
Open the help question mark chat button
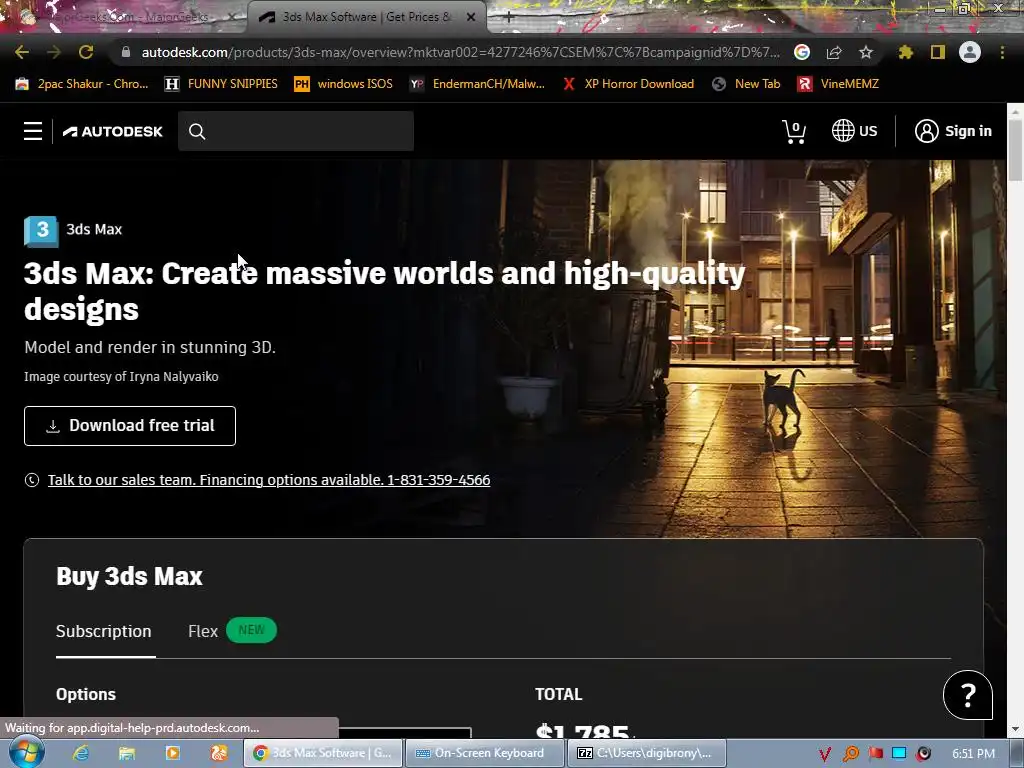pyautogui.click(x=968, y=695)
